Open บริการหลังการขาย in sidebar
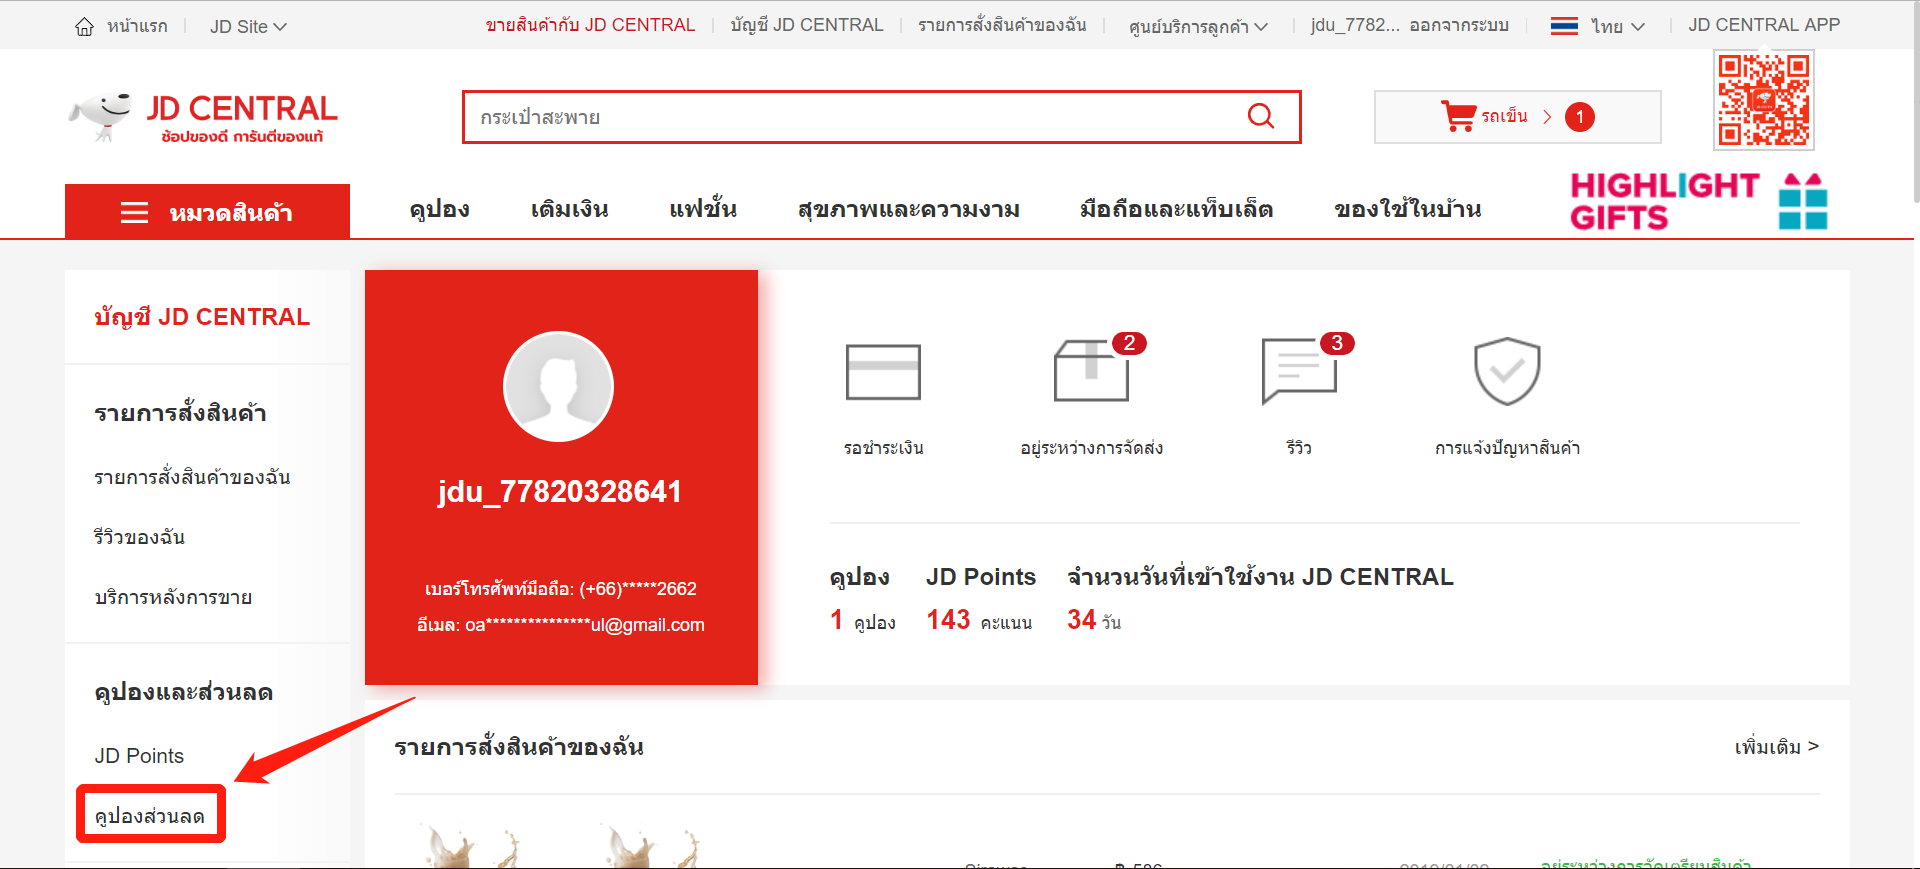The image size is (1920, 869). (173, 597)
